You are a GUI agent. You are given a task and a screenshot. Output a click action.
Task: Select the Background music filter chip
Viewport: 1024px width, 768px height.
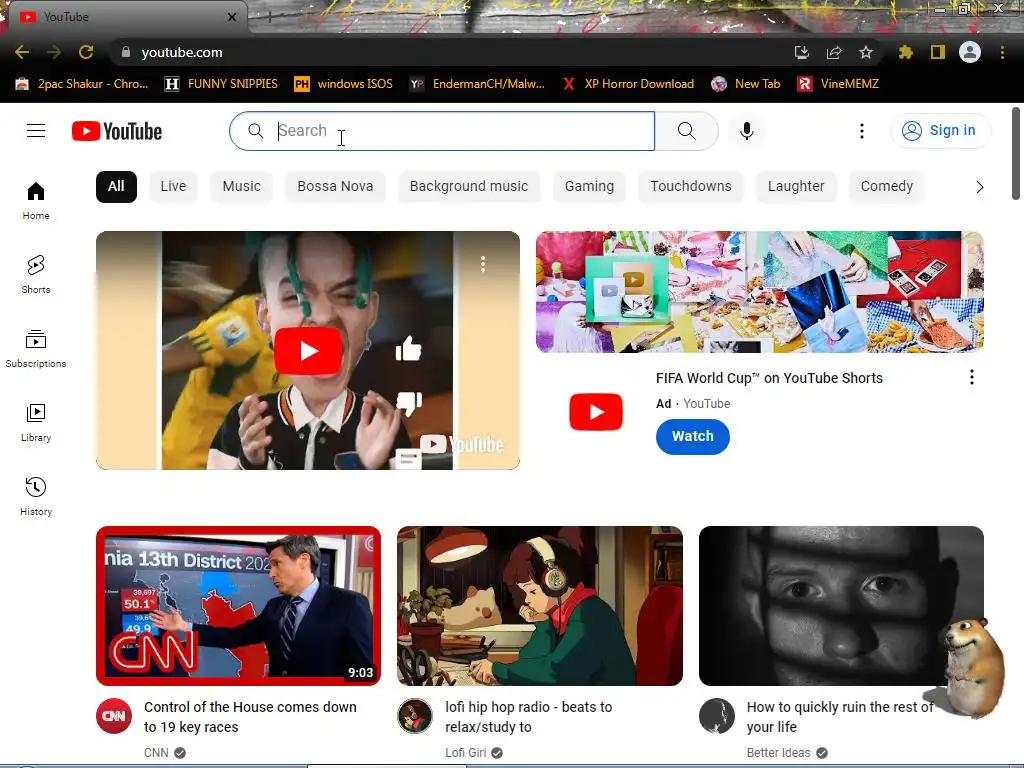pyautogui.click(x=469, y=187)
